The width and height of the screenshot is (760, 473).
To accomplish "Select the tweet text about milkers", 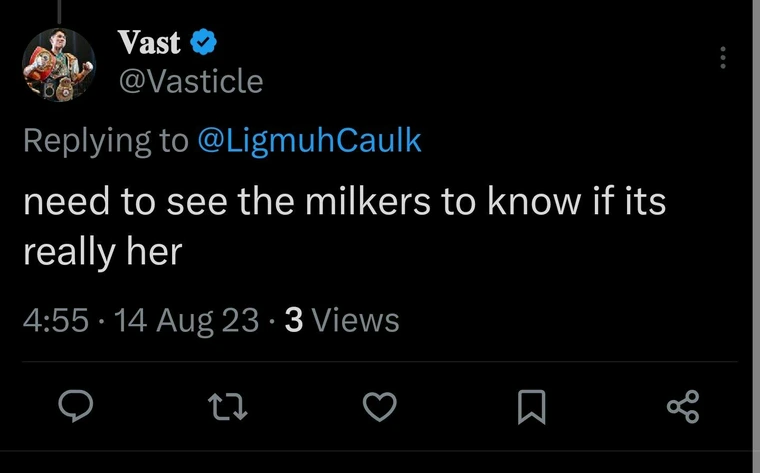I will point(344,226).
